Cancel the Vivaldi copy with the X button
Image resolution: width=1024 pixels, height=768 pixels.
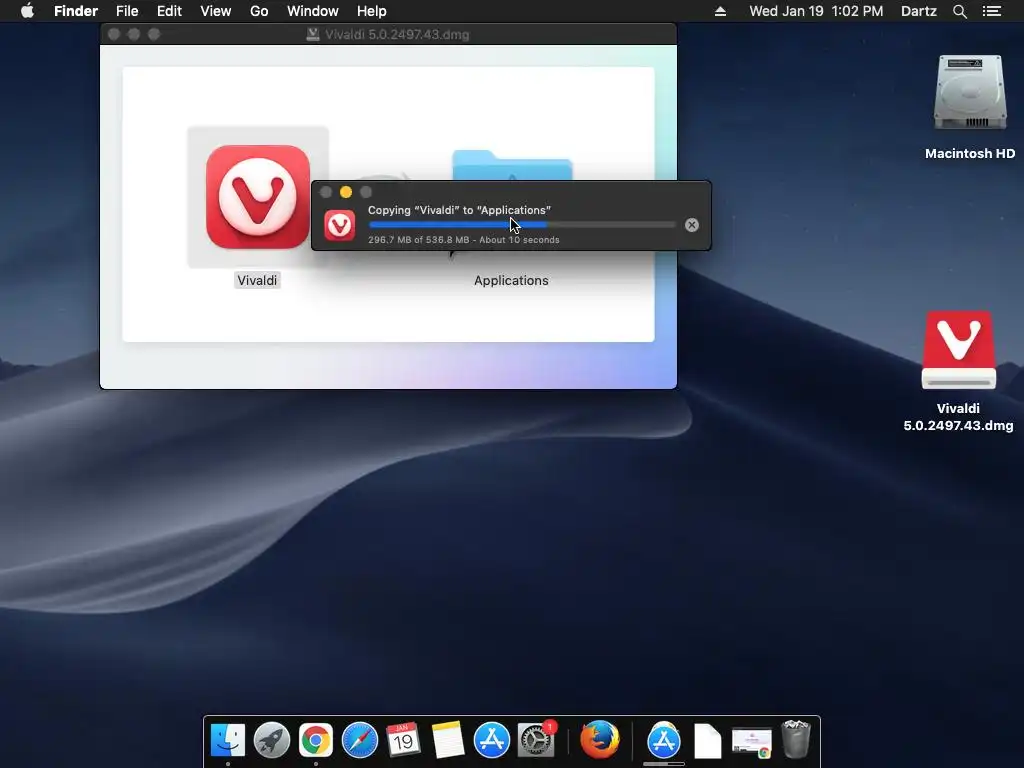pyautogui.click(x=692, y=225)
